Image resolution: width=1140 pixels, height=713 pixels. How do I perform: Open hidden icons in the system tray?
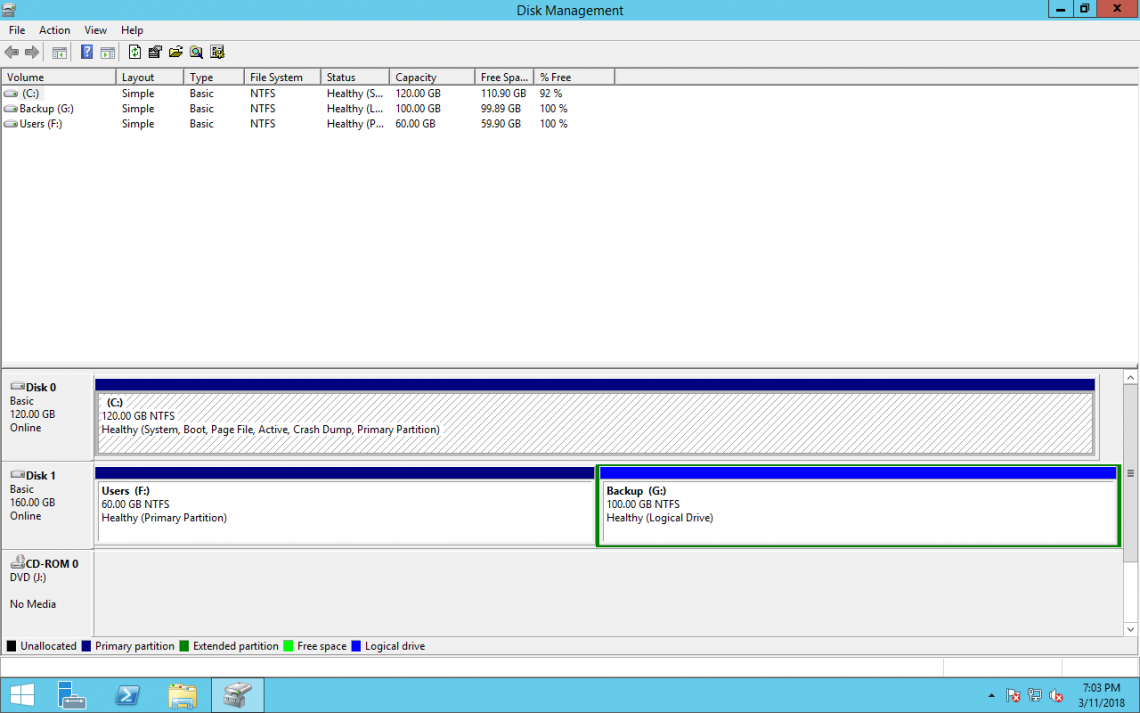(990, 694)
